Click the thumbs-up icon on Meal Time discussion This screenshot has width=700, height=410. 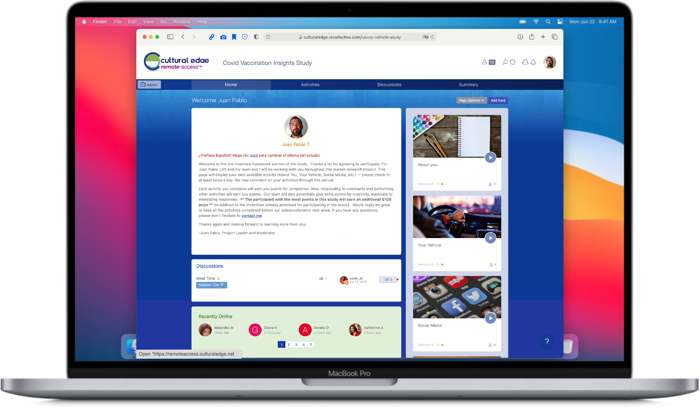tap(320, 279)
